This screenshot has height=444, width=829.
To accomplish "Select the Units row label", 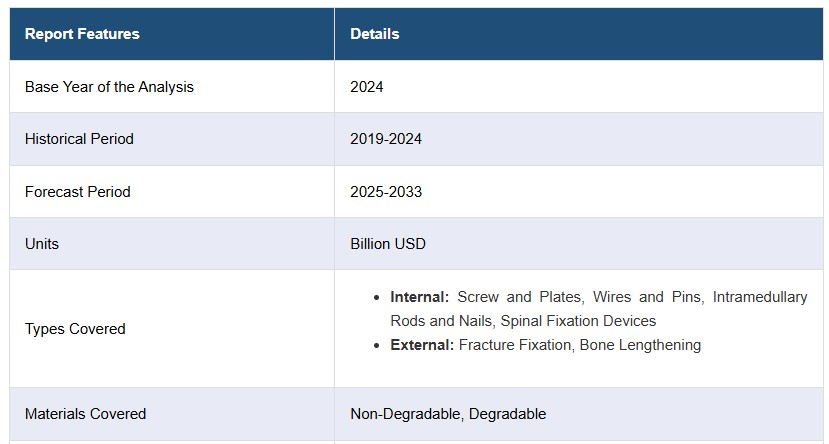I will pos(42,244).
